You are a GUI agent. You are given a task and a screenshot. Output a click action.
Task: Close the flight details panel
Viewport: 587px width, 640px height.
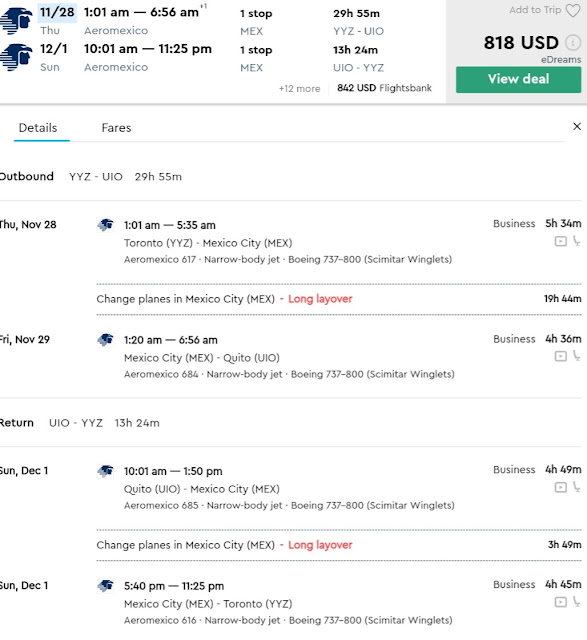577,127
